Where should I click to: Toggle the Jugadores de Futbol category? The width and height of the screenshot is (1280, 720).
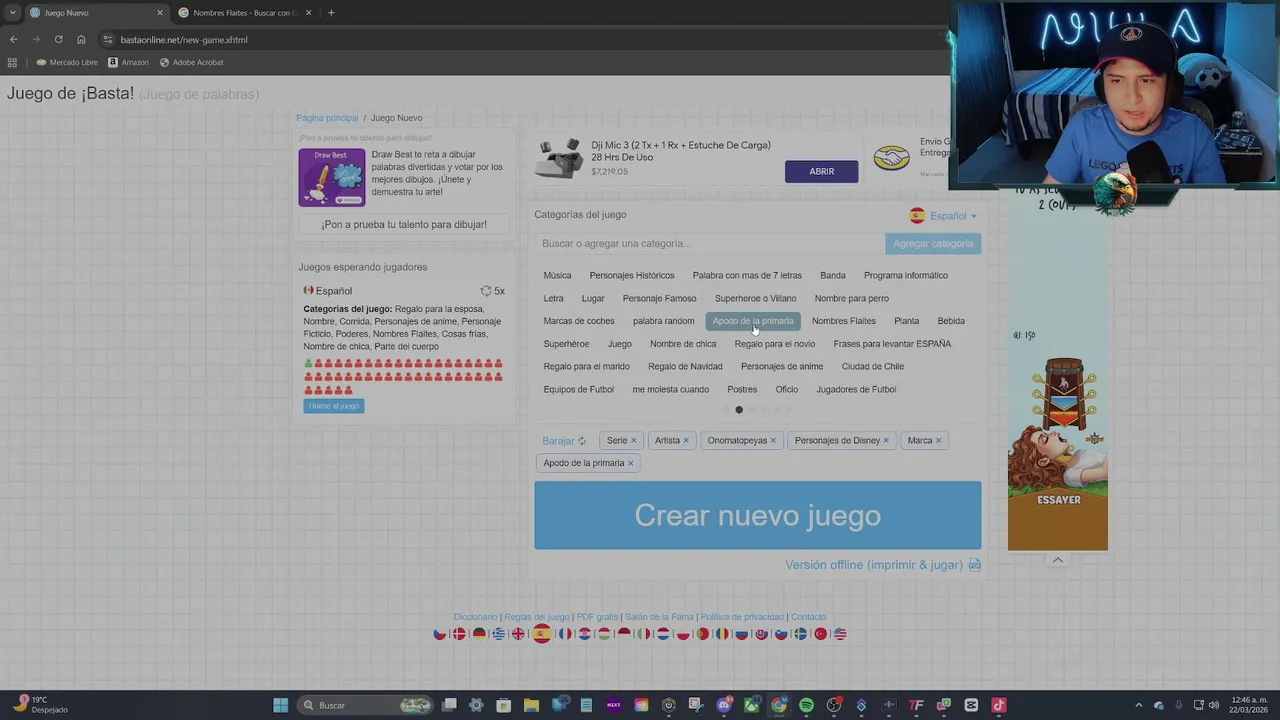(856, 389)
